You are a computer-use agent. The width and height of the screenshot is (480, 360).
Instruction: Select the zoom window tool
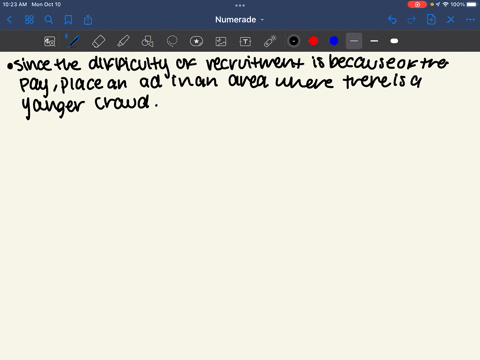click(50, 41)
